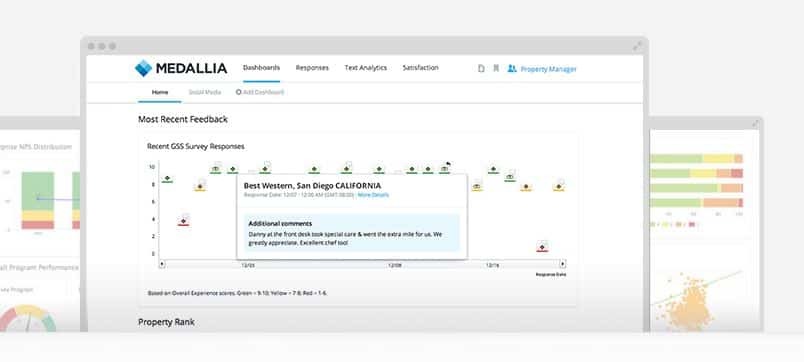Click the first green response marker at left
The width and height of the screenshot is (804, 362).
pyautogui.click(x=167, y=179)
